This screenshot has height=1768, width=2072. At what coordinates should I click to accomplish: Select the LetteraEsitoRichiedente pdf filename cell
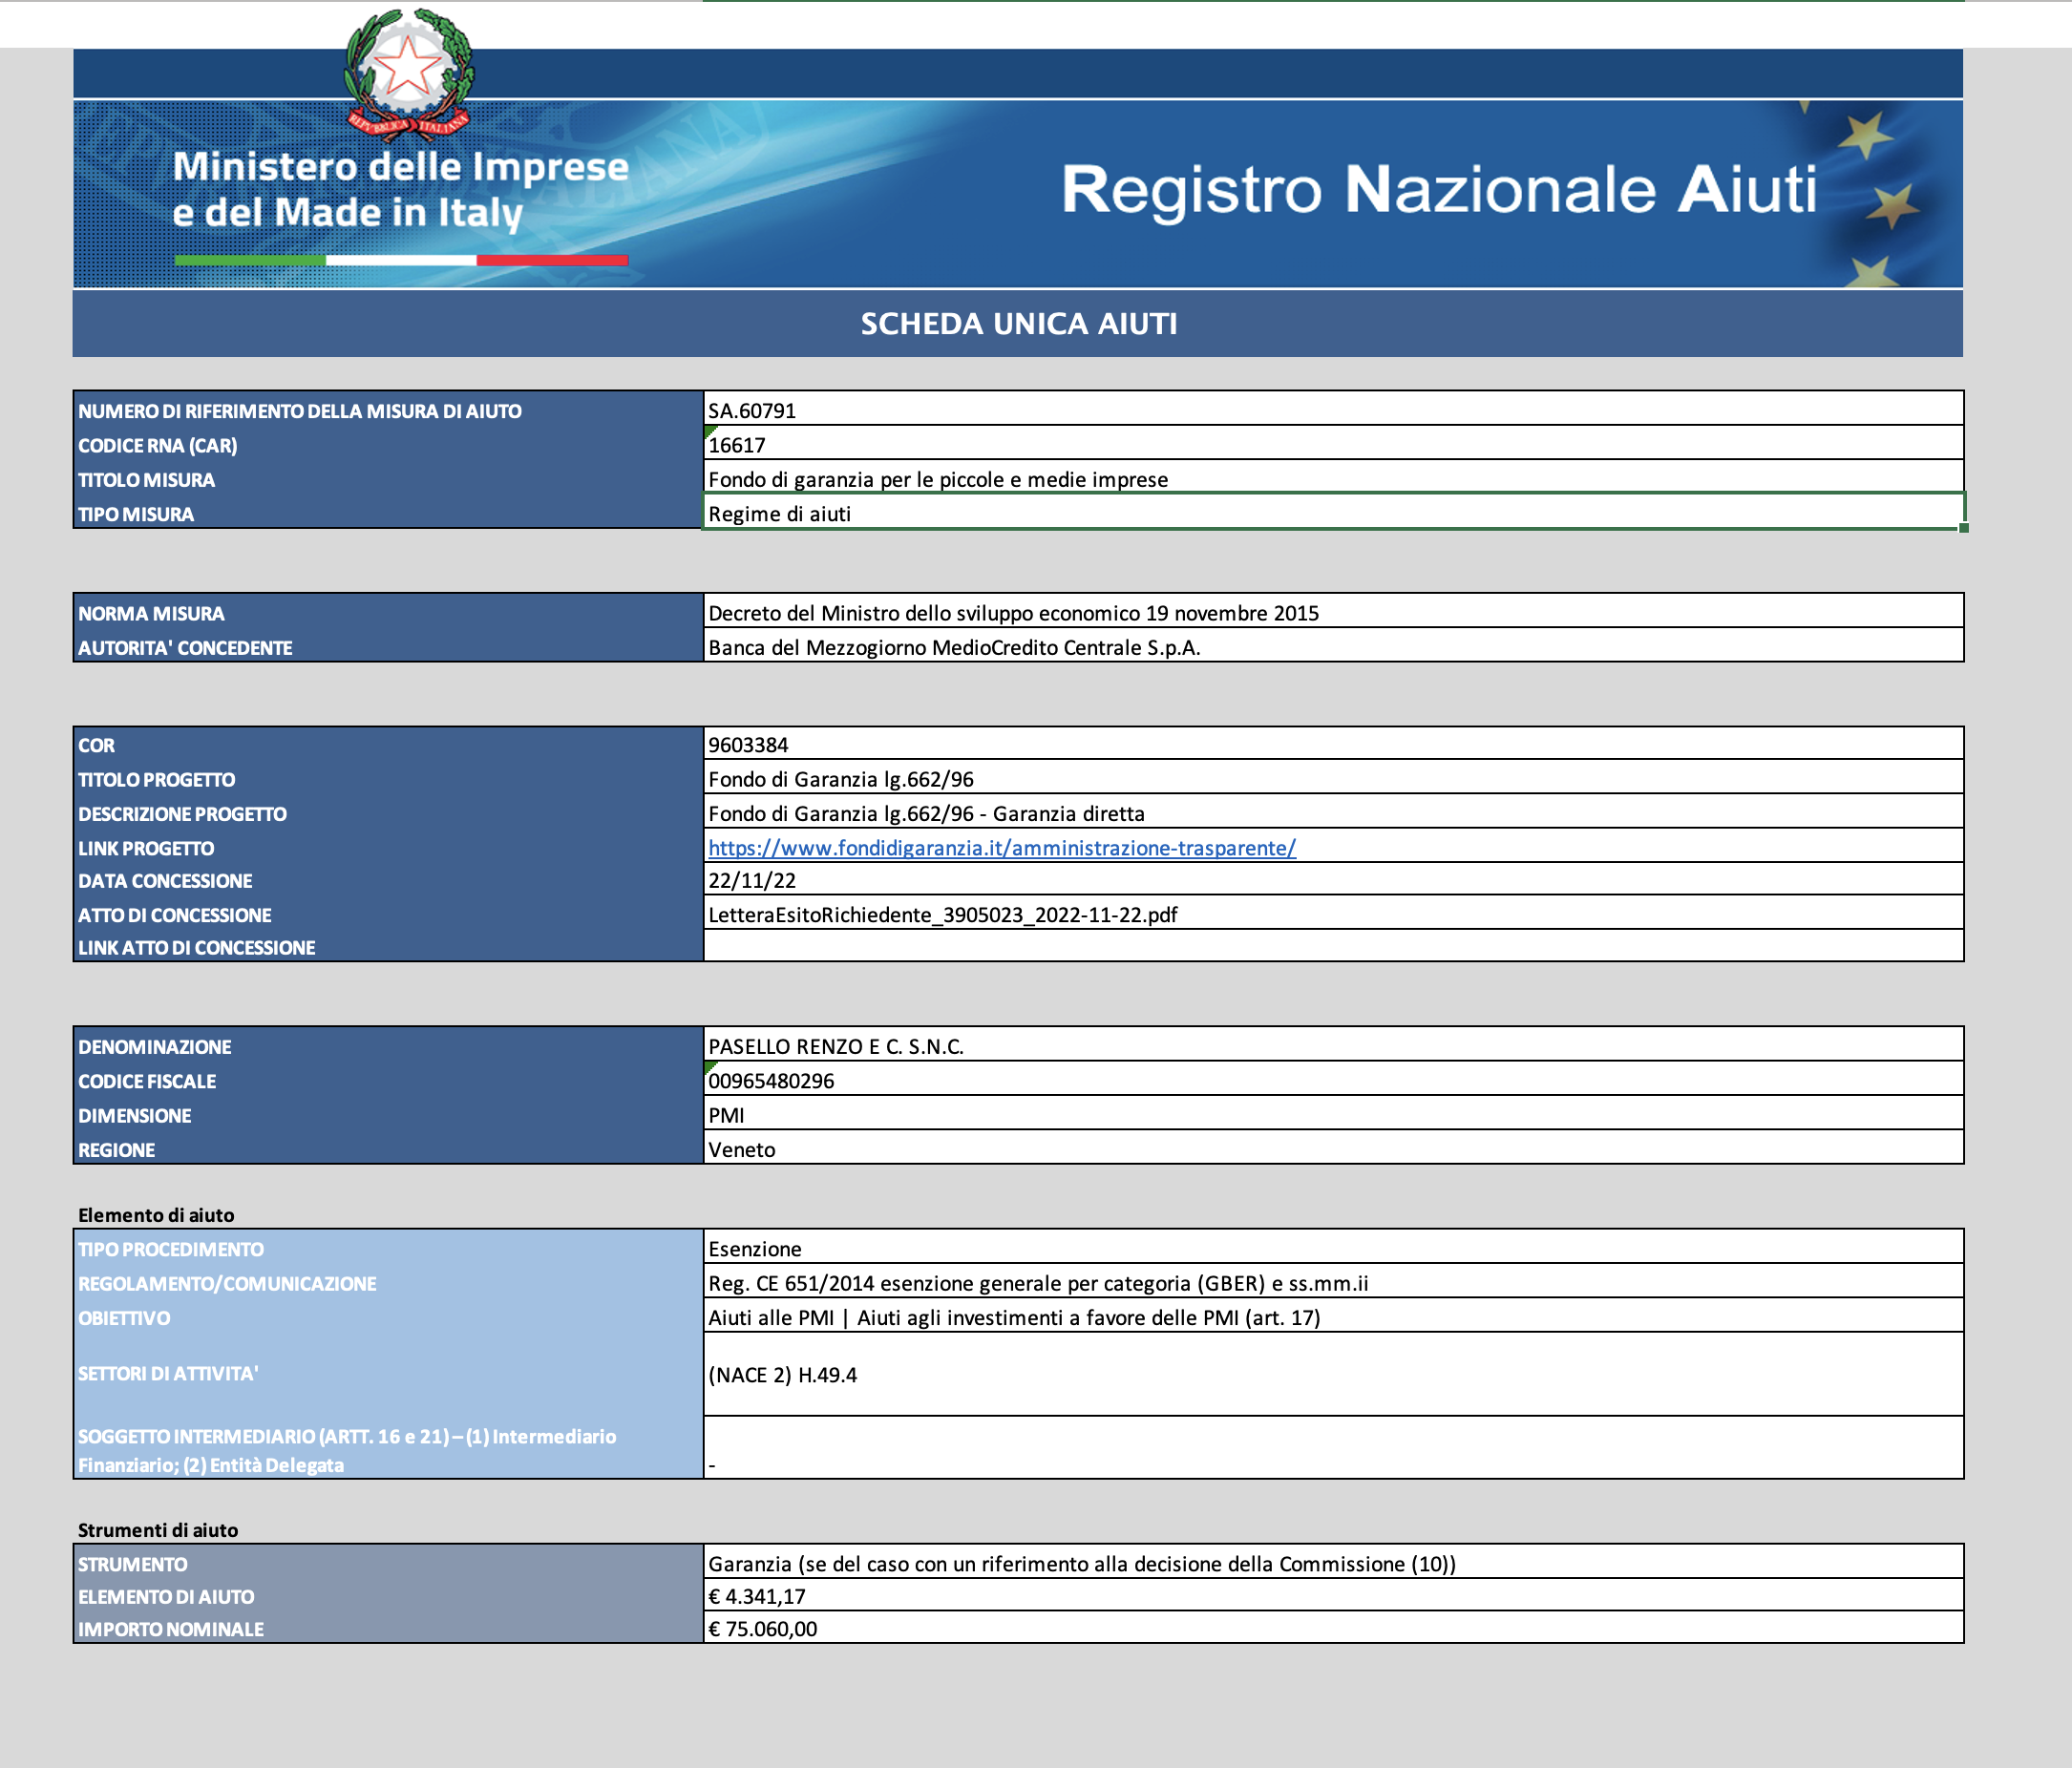[x=942, y=915]
